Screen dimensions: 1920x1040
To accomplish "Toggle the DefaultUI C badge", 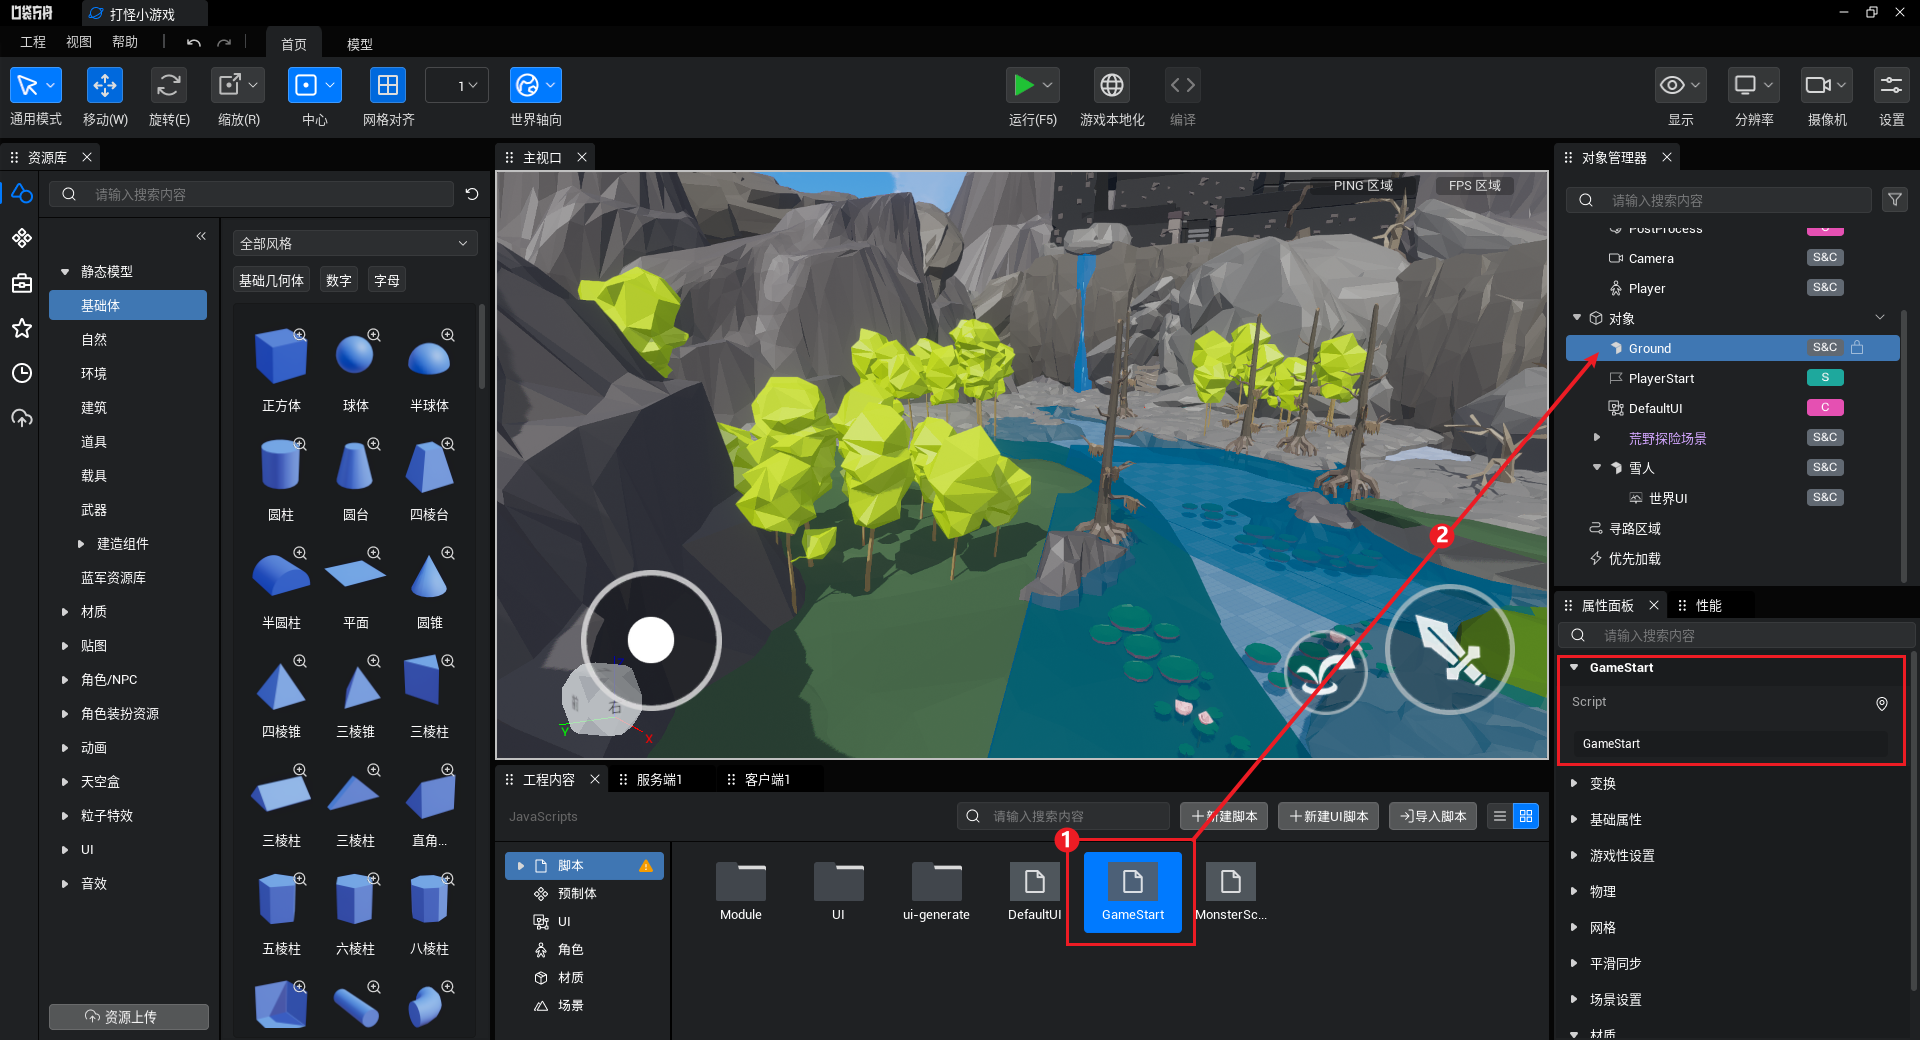I will click(1825, 408).
